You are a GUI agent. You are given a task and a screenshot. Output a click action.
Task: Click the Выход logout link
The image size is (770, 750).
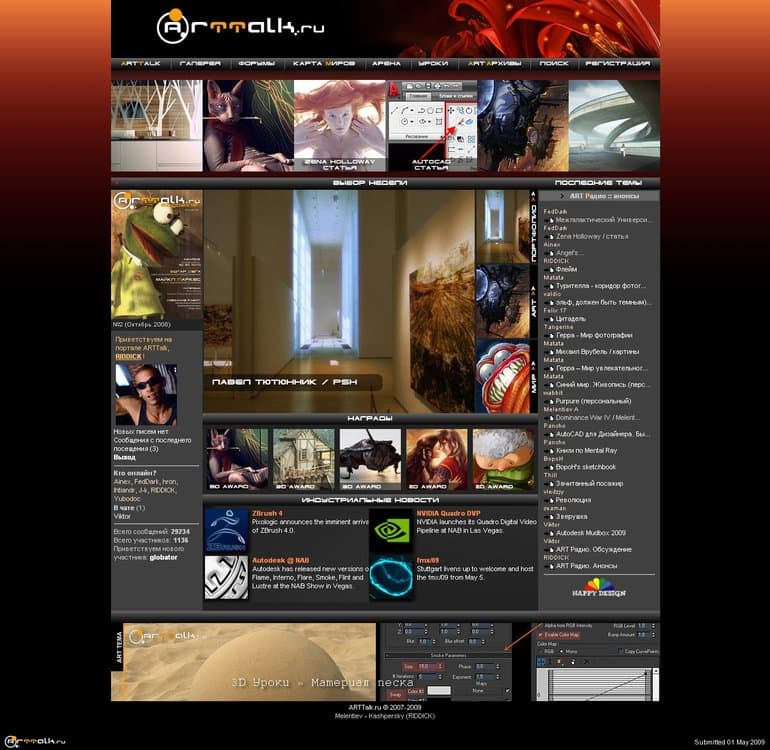pos(124,457)
